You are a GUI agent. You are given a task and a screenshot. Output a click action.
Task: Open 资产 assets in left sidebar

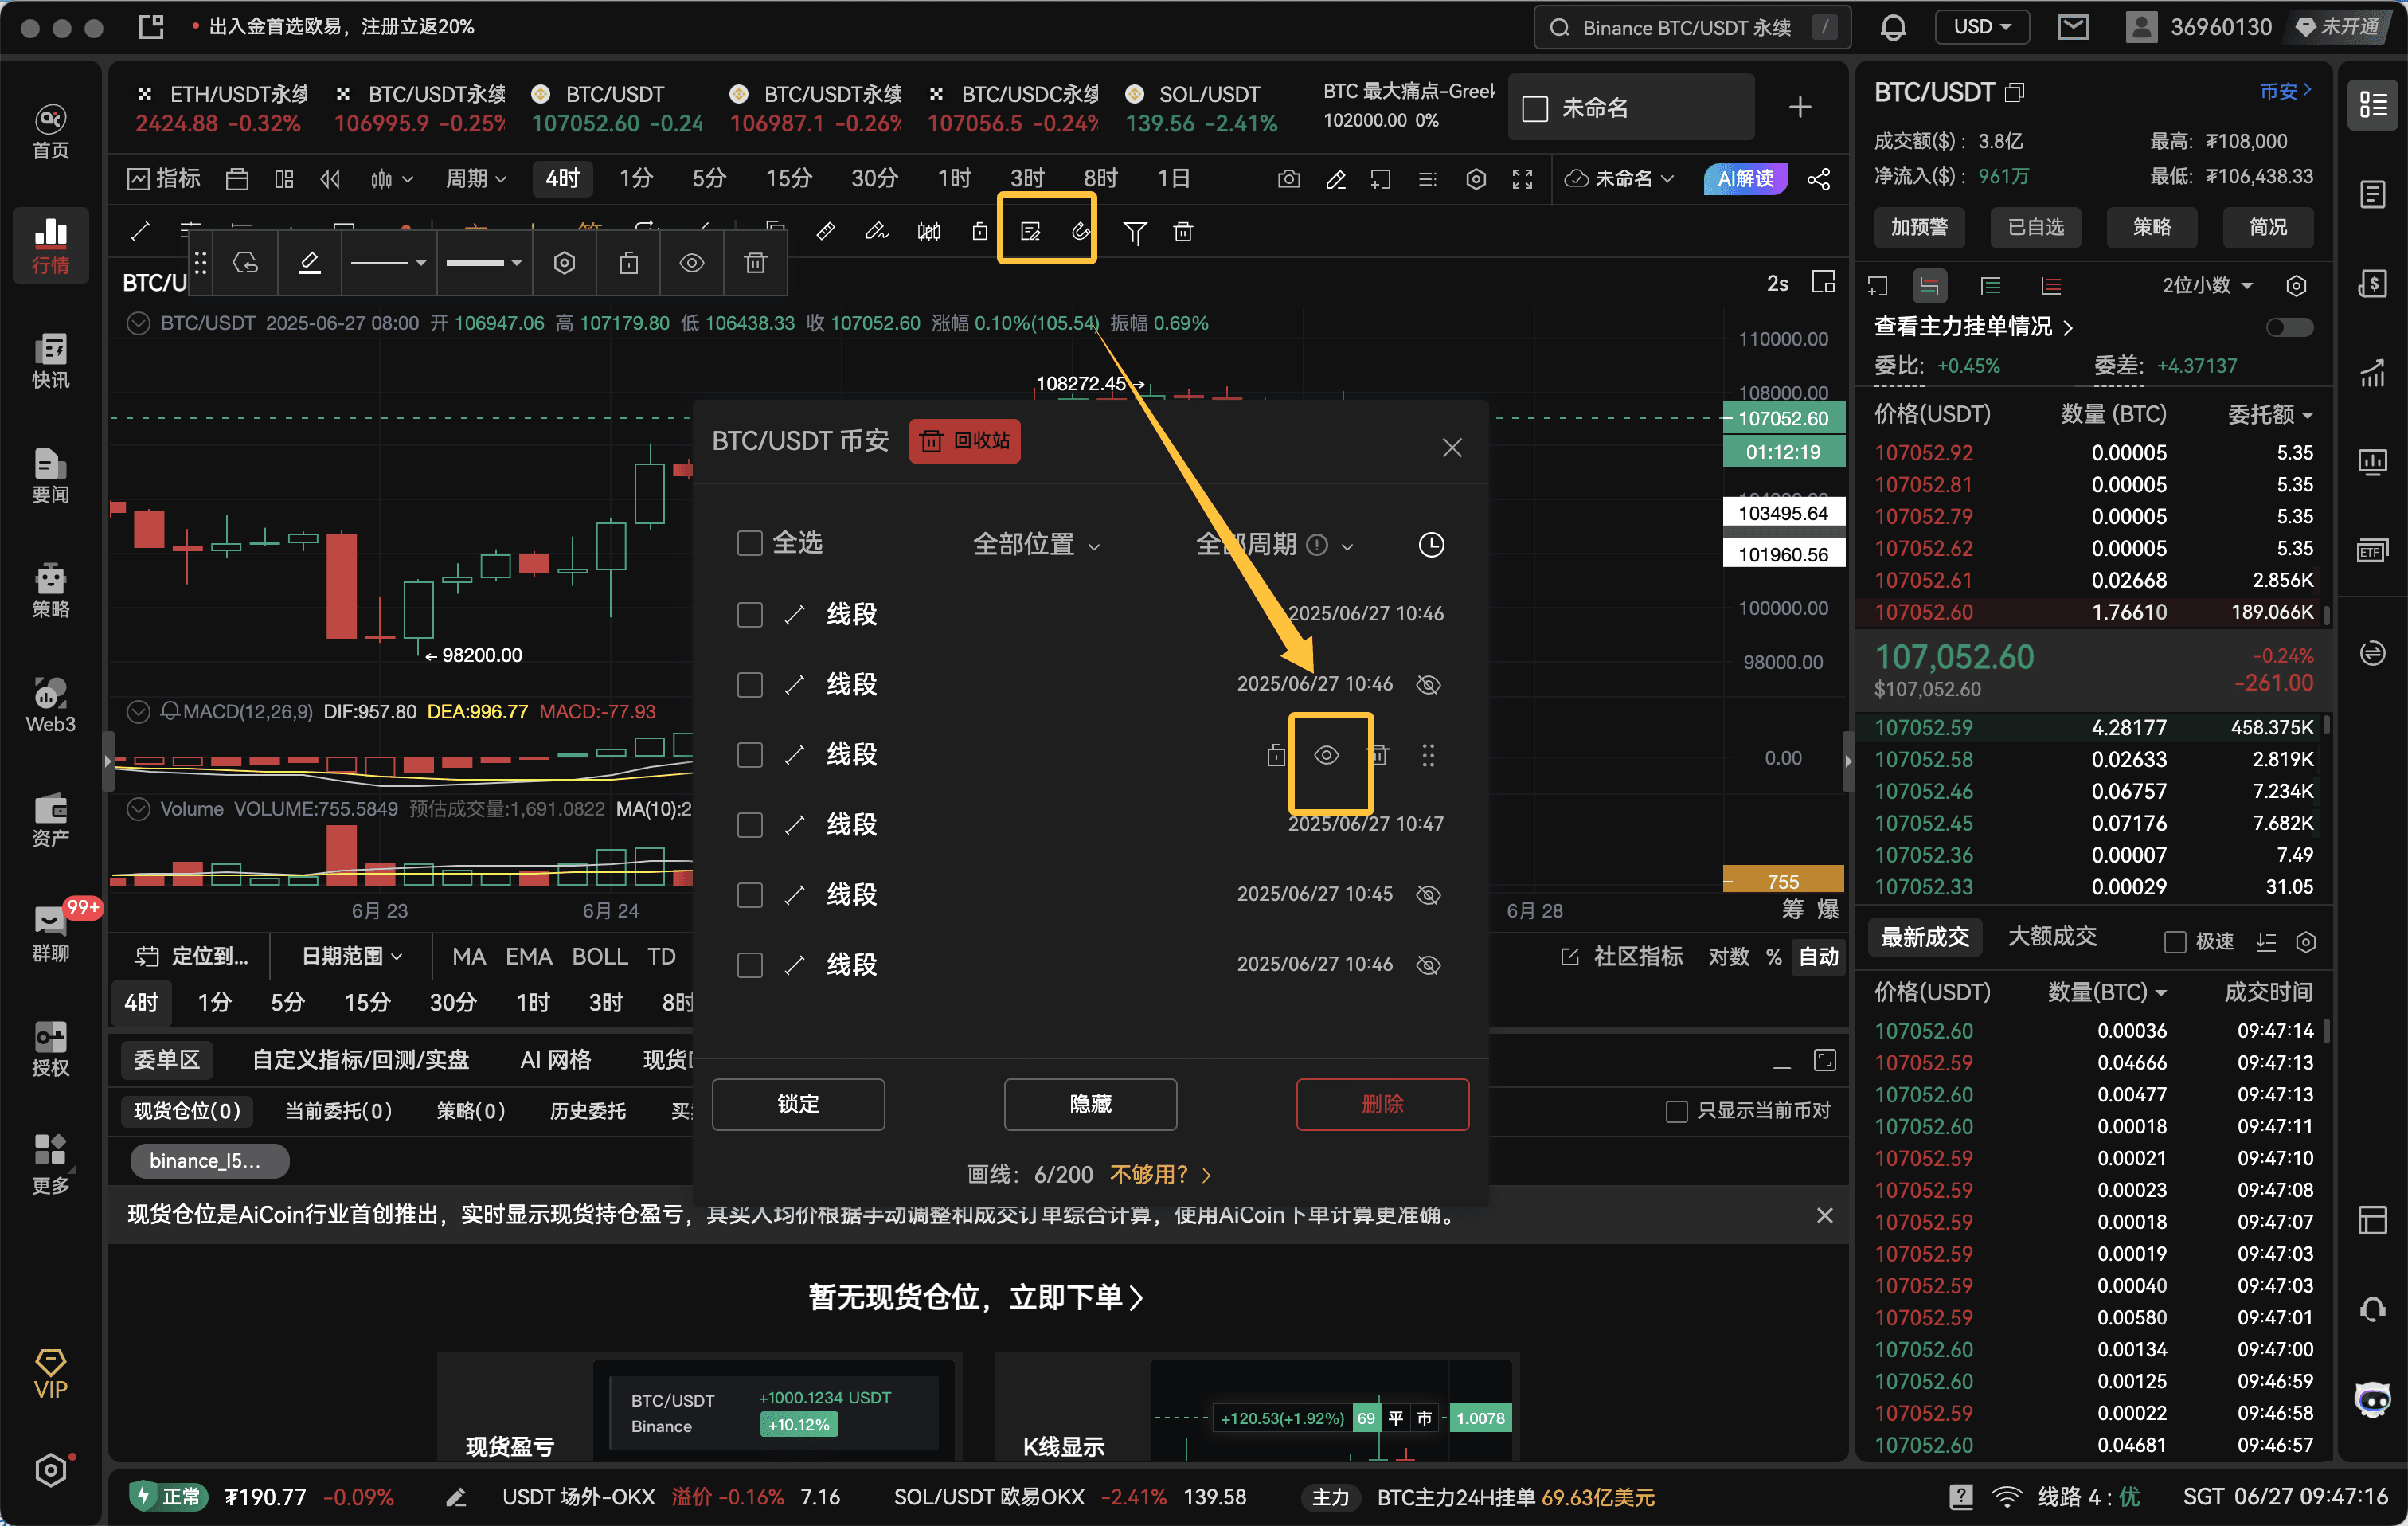[50, 820]
